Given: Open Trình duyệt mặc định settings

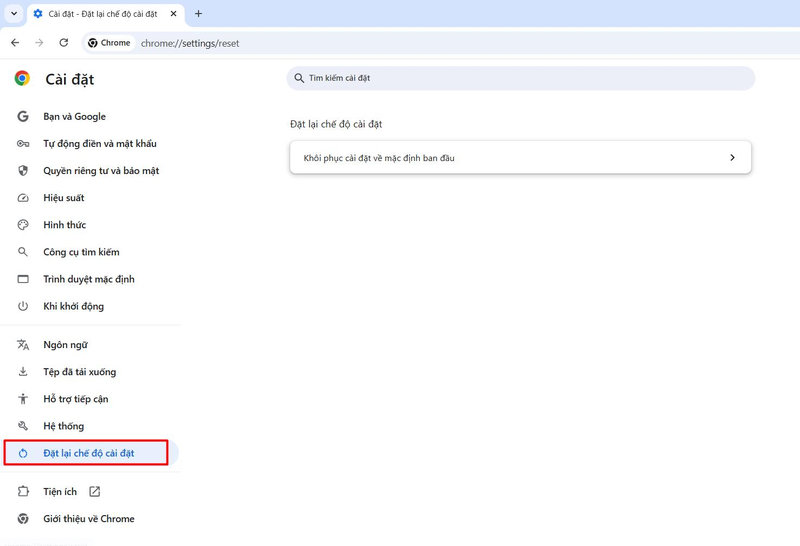Looking at the screenshot, I should point(89,279).
